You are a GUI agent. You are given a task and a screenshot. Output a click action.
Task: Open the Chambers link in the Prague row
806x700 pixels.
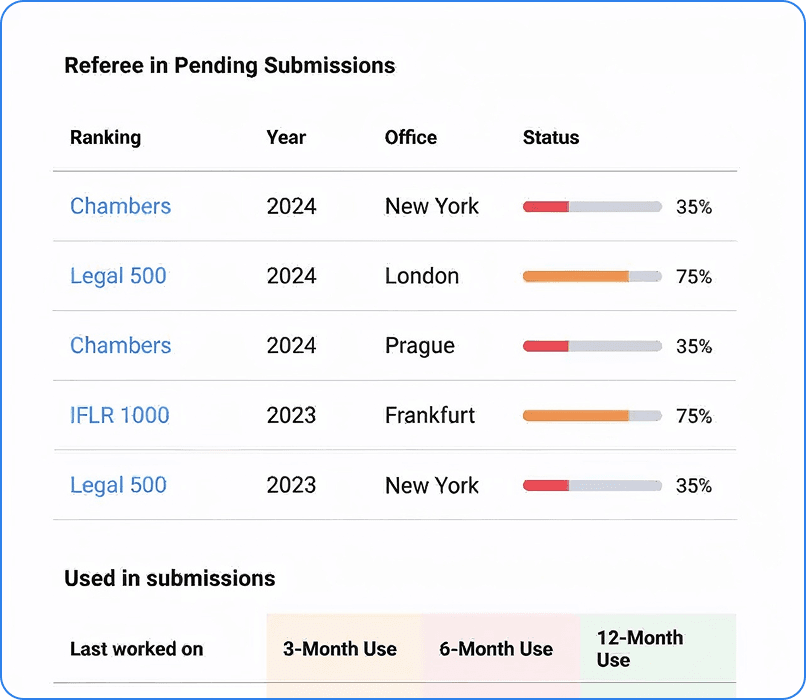pyautogui.click(x=120, y=346)
